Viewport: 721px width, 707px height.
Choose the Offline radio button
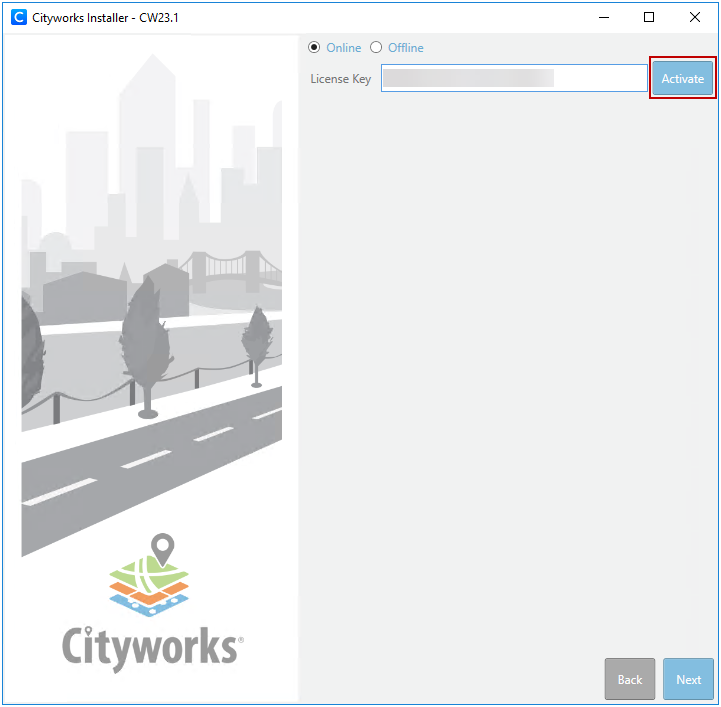(377, 47)
